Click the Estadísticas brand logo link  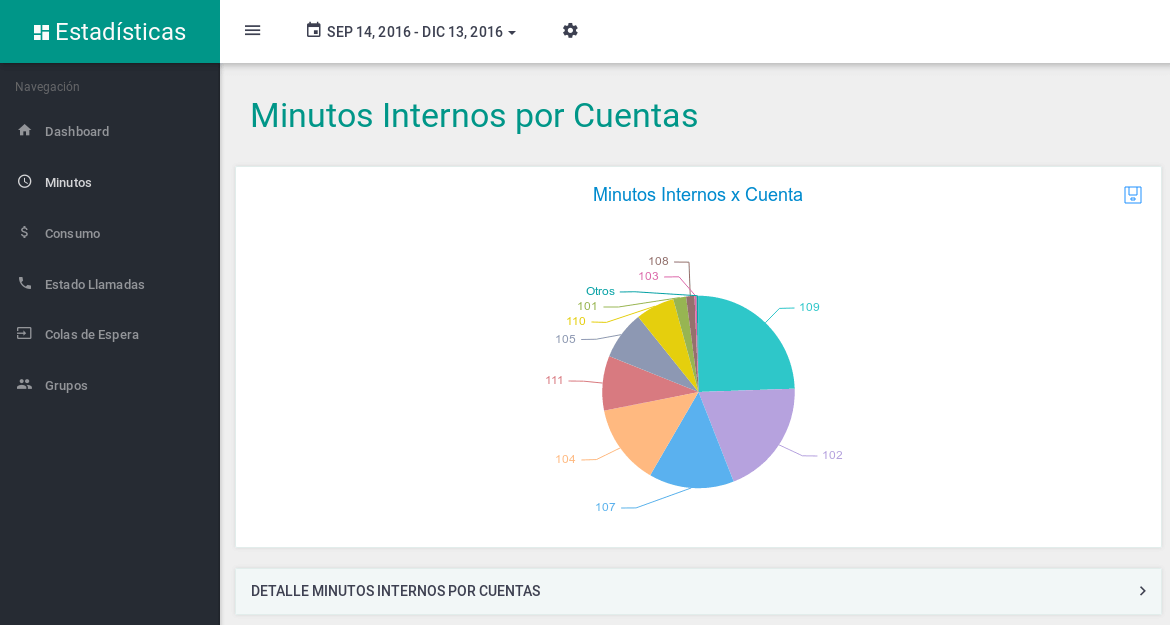tap(110, 32)
